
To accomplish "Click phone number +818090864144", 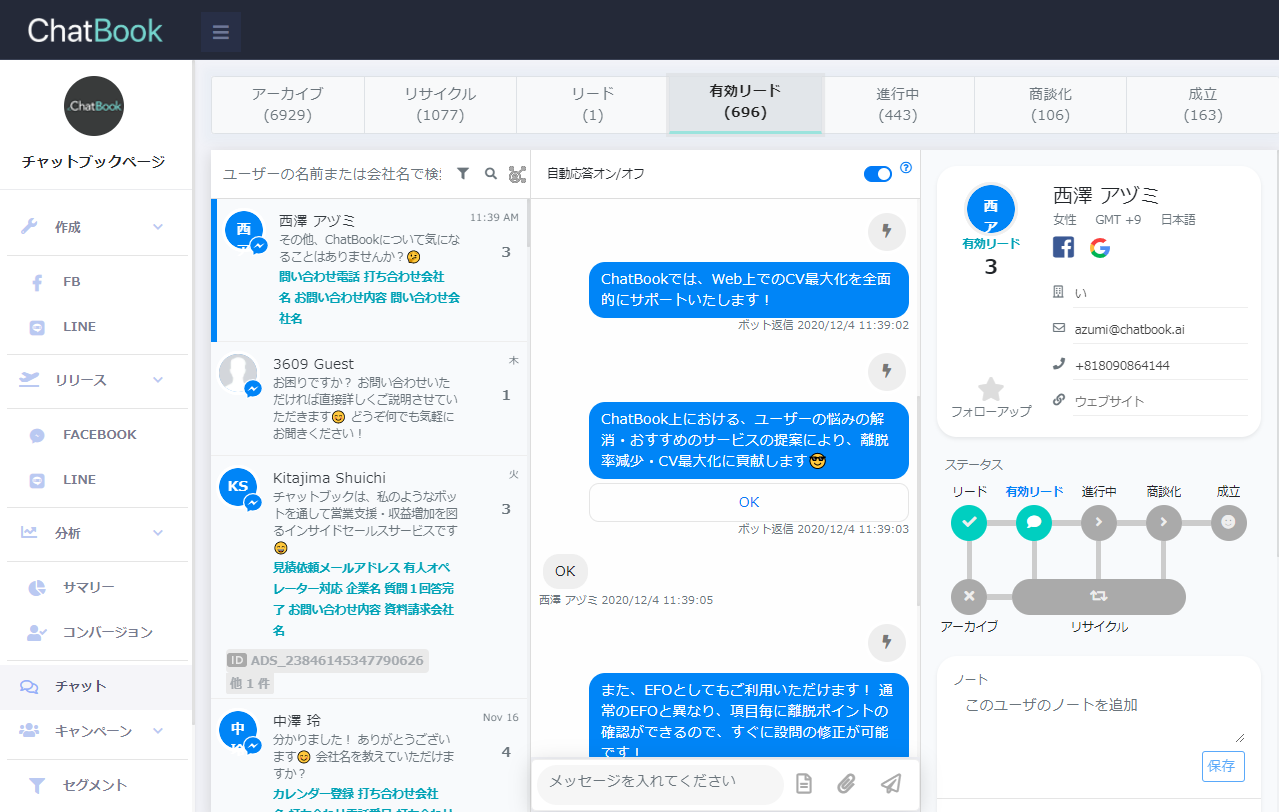I will pyautogui.click(x=1160, y=366).
